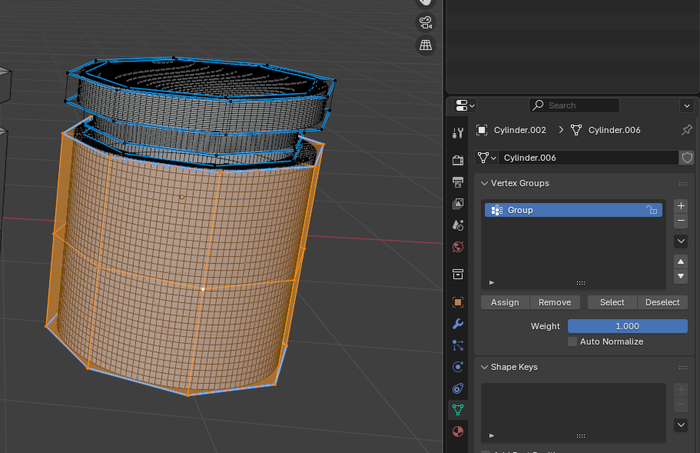
Task: Collapse the Vertex Groups panel
Action: [484, 183]
